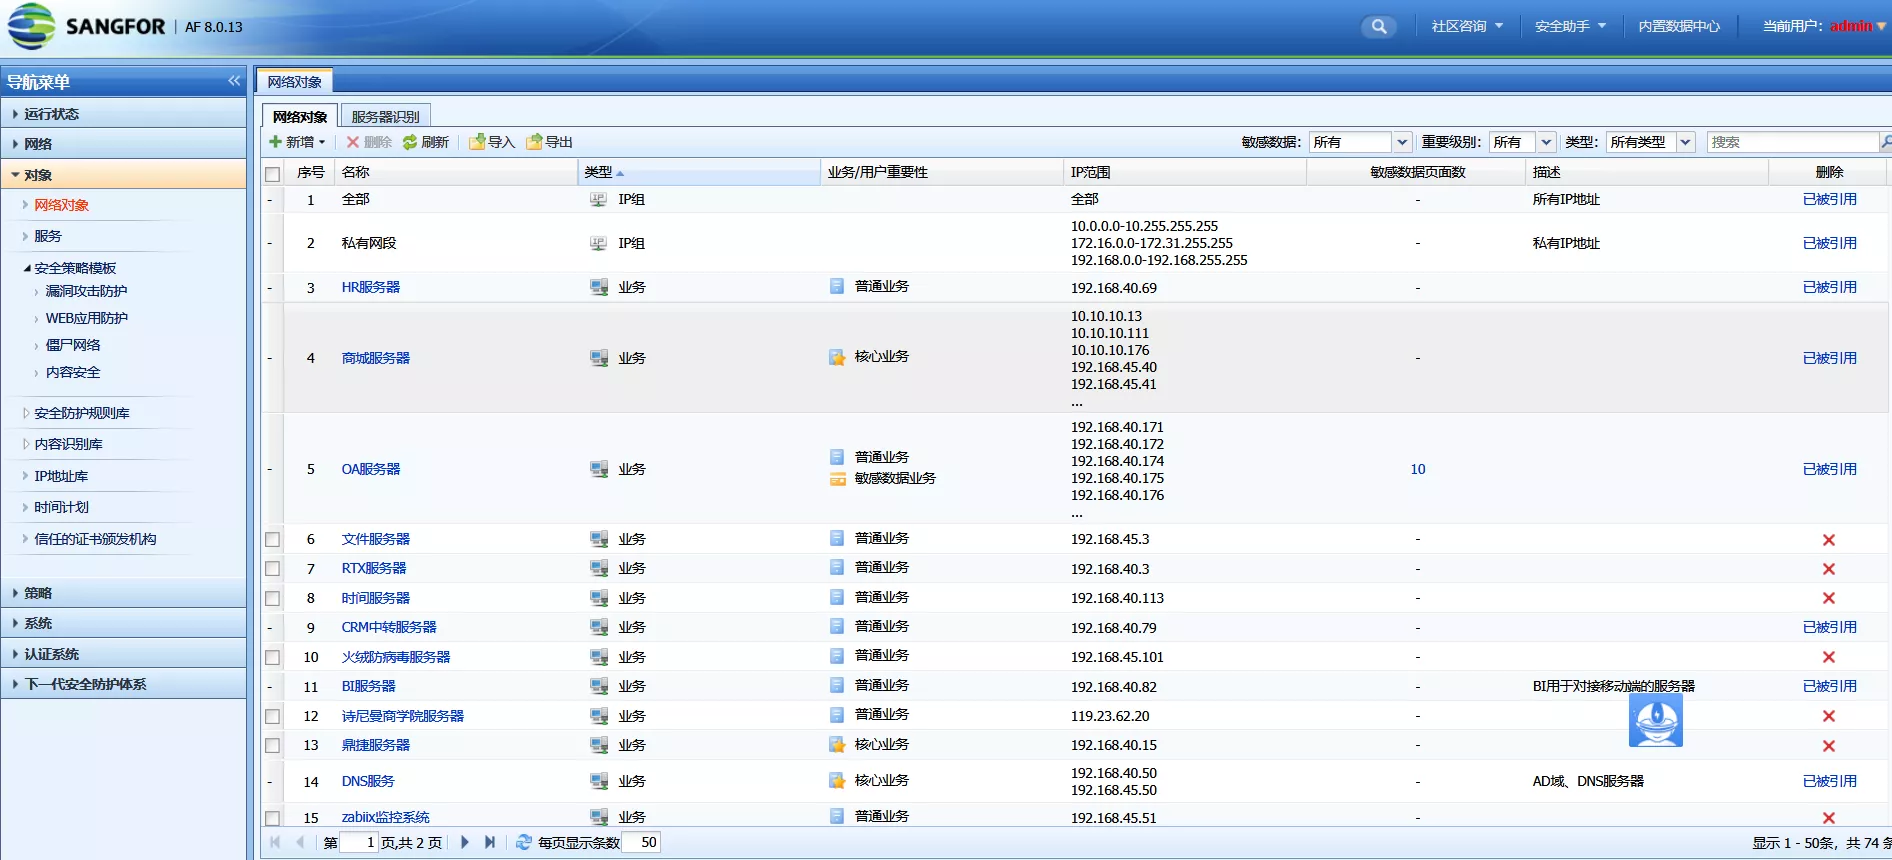
Task: Open the 敏感数据 filter dropdown
Action: 1402,142
